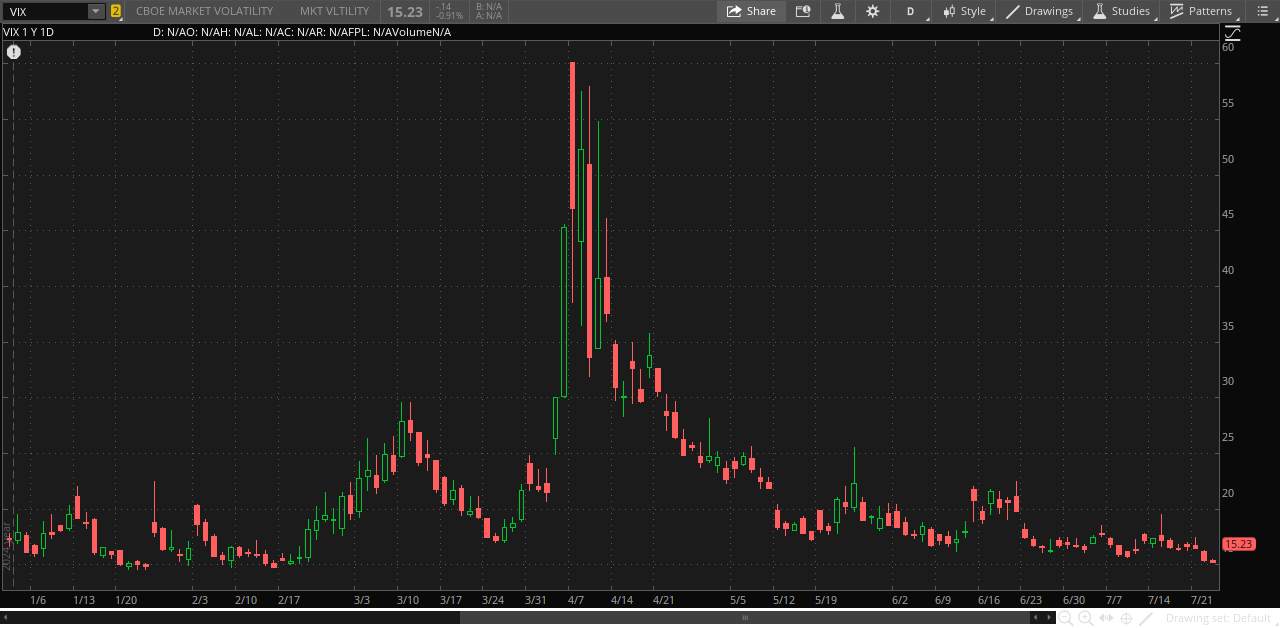Open the alerts calendar icon next to Share
This screenshot has width=1280, height=628.
pyautogui.click(x=803, y=11)
